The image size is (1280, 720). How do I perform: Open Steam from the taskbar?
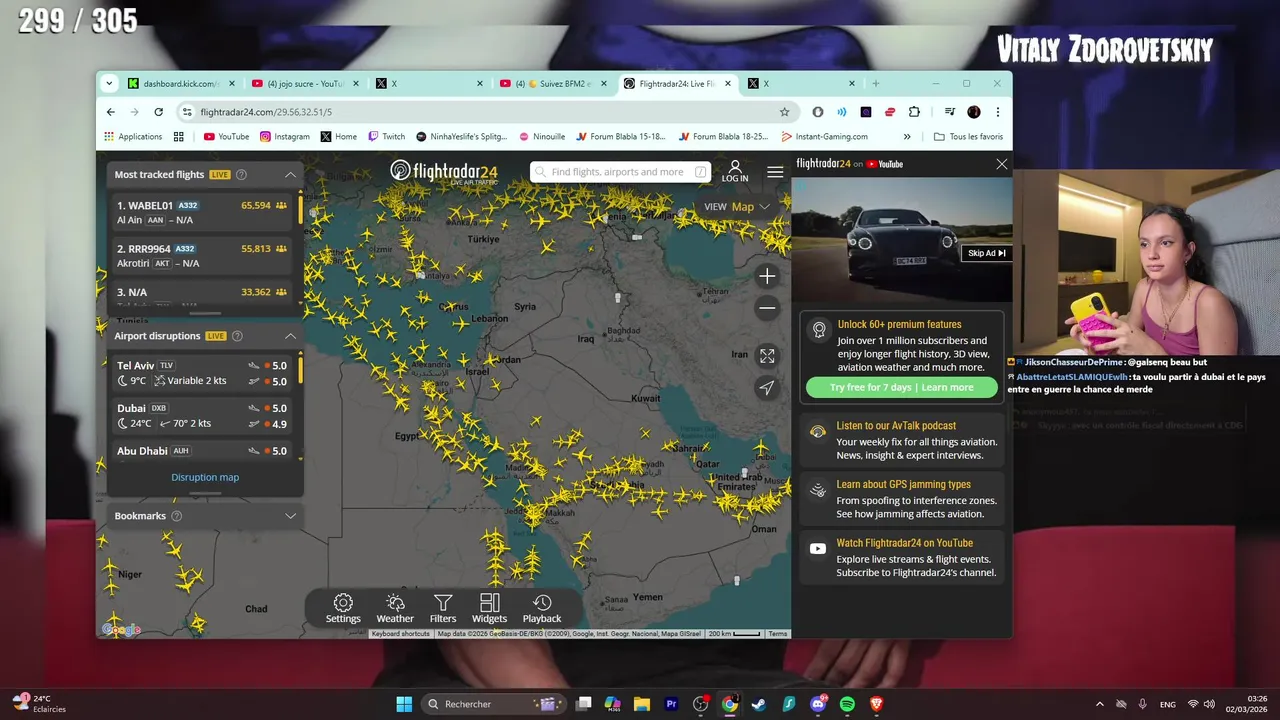[759, 704]
